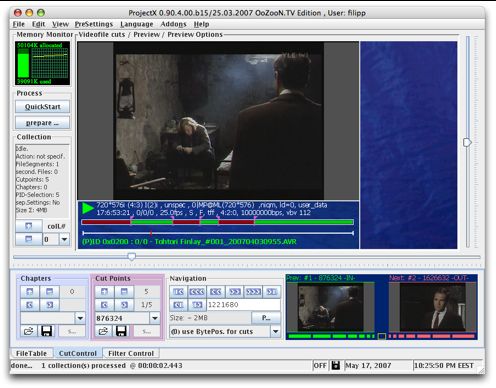Go to the previous cut point
This screenshot has height=388, width=496.
(105, 305)
